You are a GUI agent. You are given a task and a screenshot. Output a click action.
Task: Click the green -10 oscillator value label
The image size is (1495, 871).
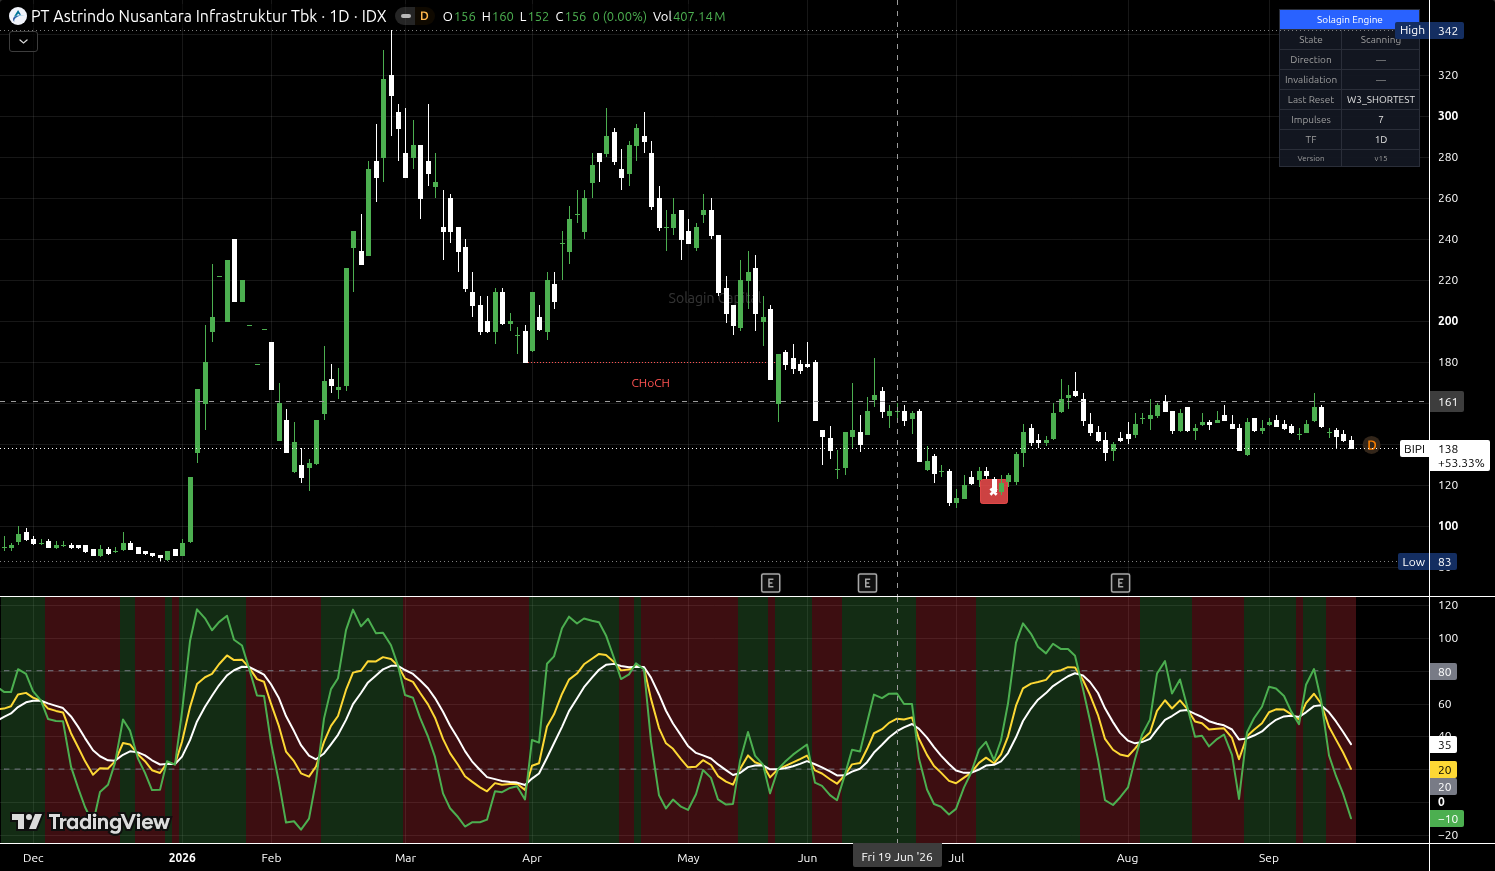click(x=1448, y=819)
